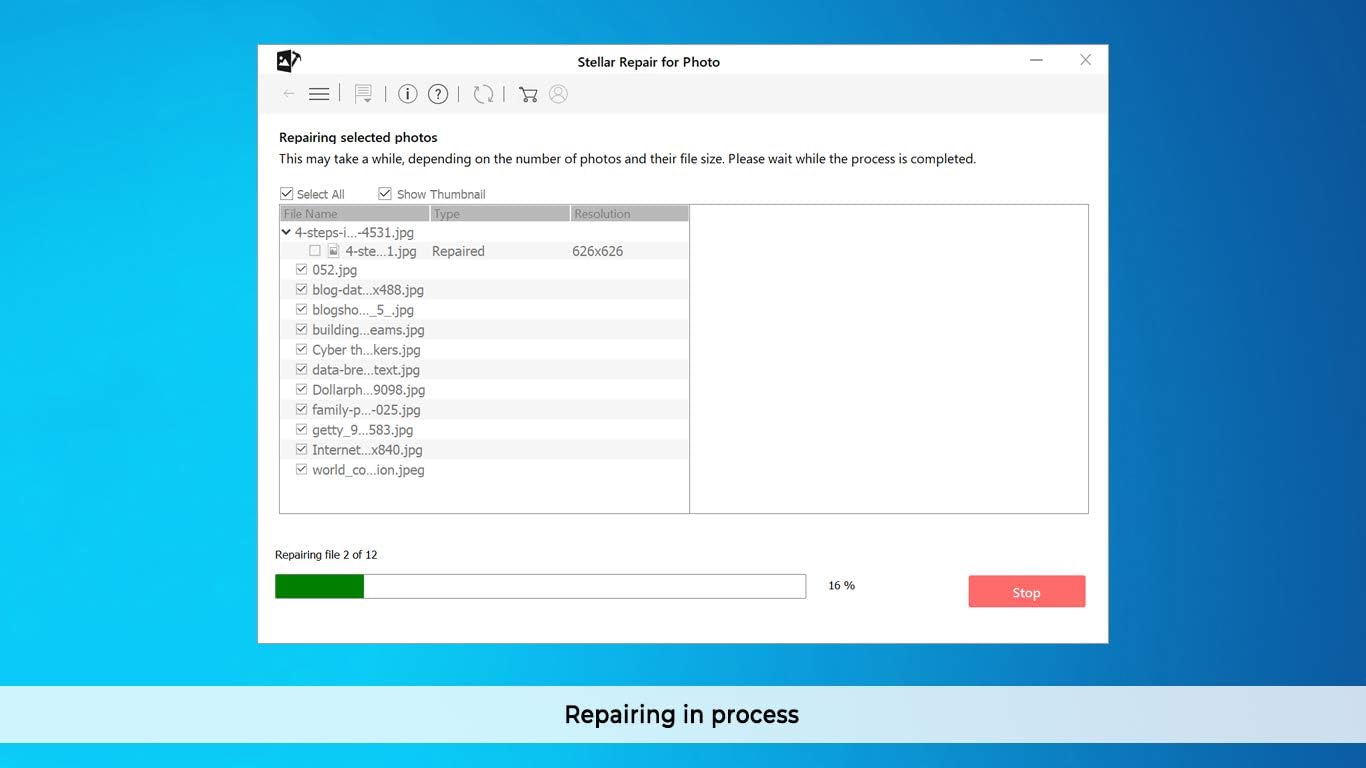Viewport: 1366px width, 768px height.
Task: Click the Stellar Repair app logo
Action: 288,61
